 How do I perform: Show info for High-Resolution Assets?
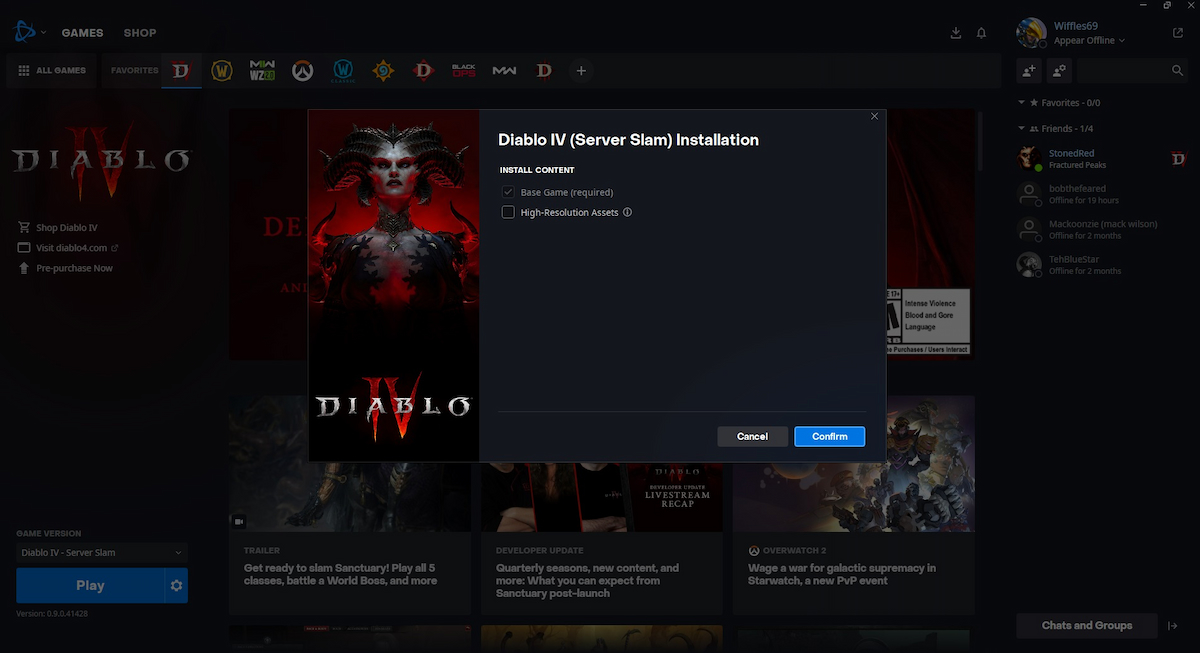point(627,212)
